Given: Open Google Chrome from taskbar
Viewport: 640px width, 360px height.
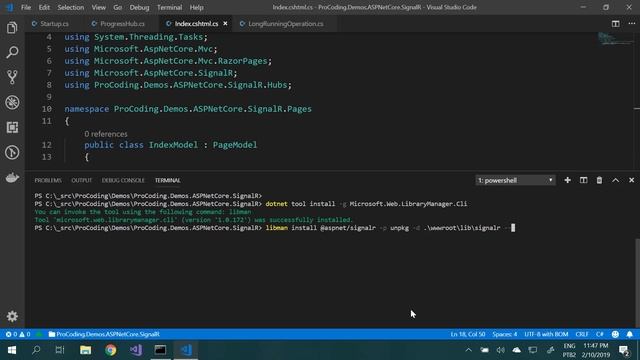Looking at the screenshot, I should pyautogui.click(x=110, y=350).
